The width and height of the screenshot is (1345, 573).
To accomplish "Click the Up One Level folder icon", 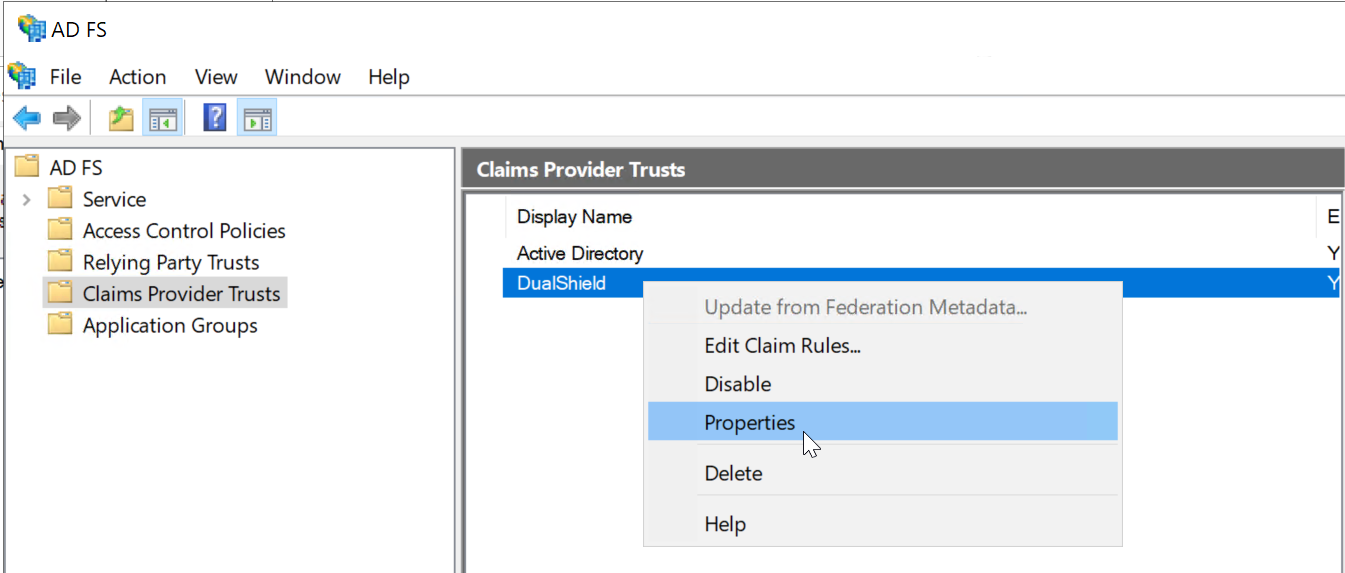I will pyautogui.click(x=121, y=119).
